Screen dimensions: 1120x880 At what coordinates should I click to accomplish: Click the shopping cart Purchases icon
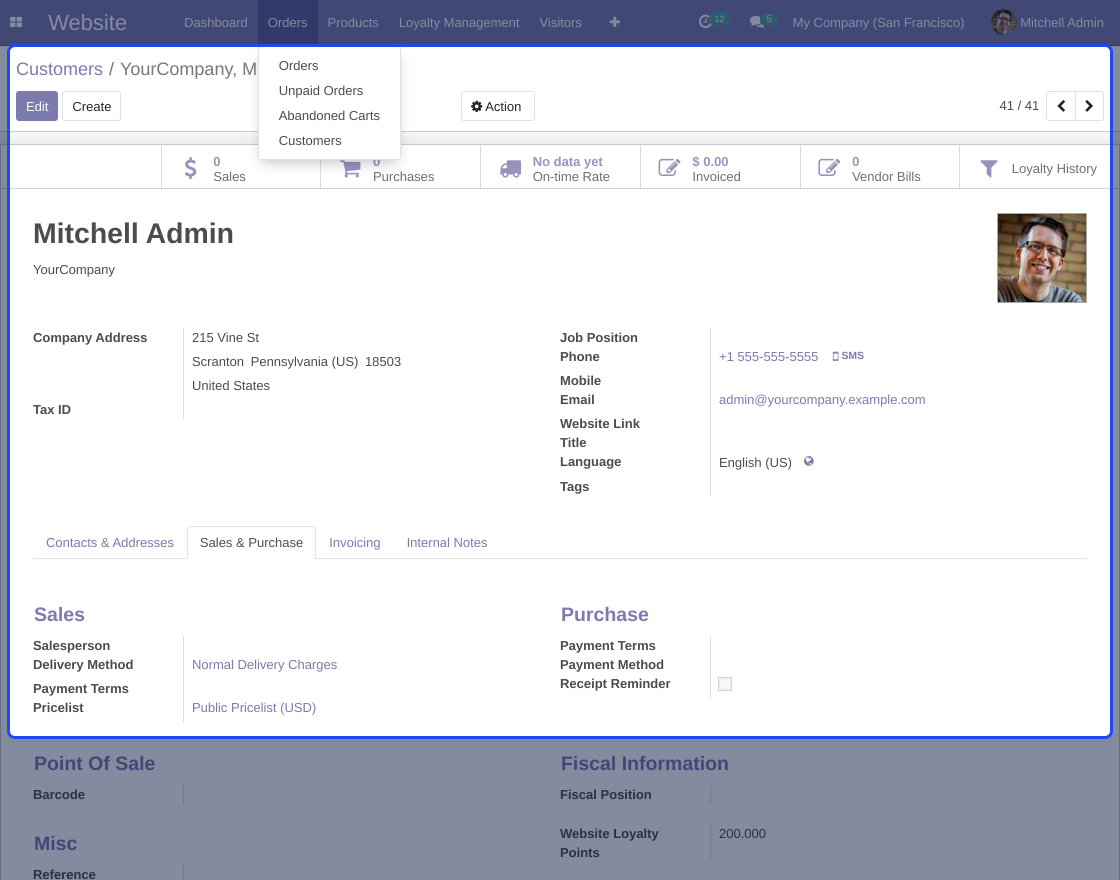tap(350, 169)
